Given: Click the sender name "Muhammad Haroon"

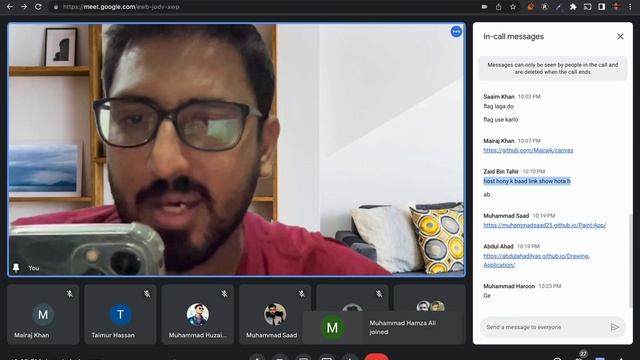Looking at the screenshot, I should pyautogui.click(x=509, y=286).
